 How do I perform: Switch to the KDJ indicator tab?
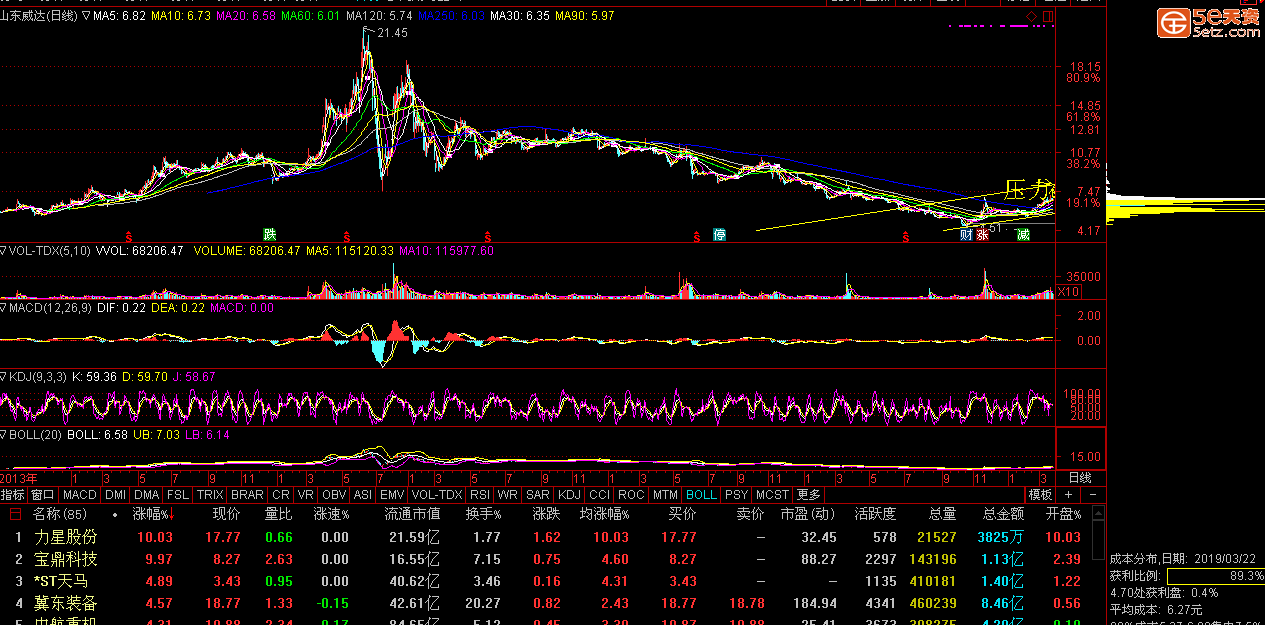pos(569,494)
